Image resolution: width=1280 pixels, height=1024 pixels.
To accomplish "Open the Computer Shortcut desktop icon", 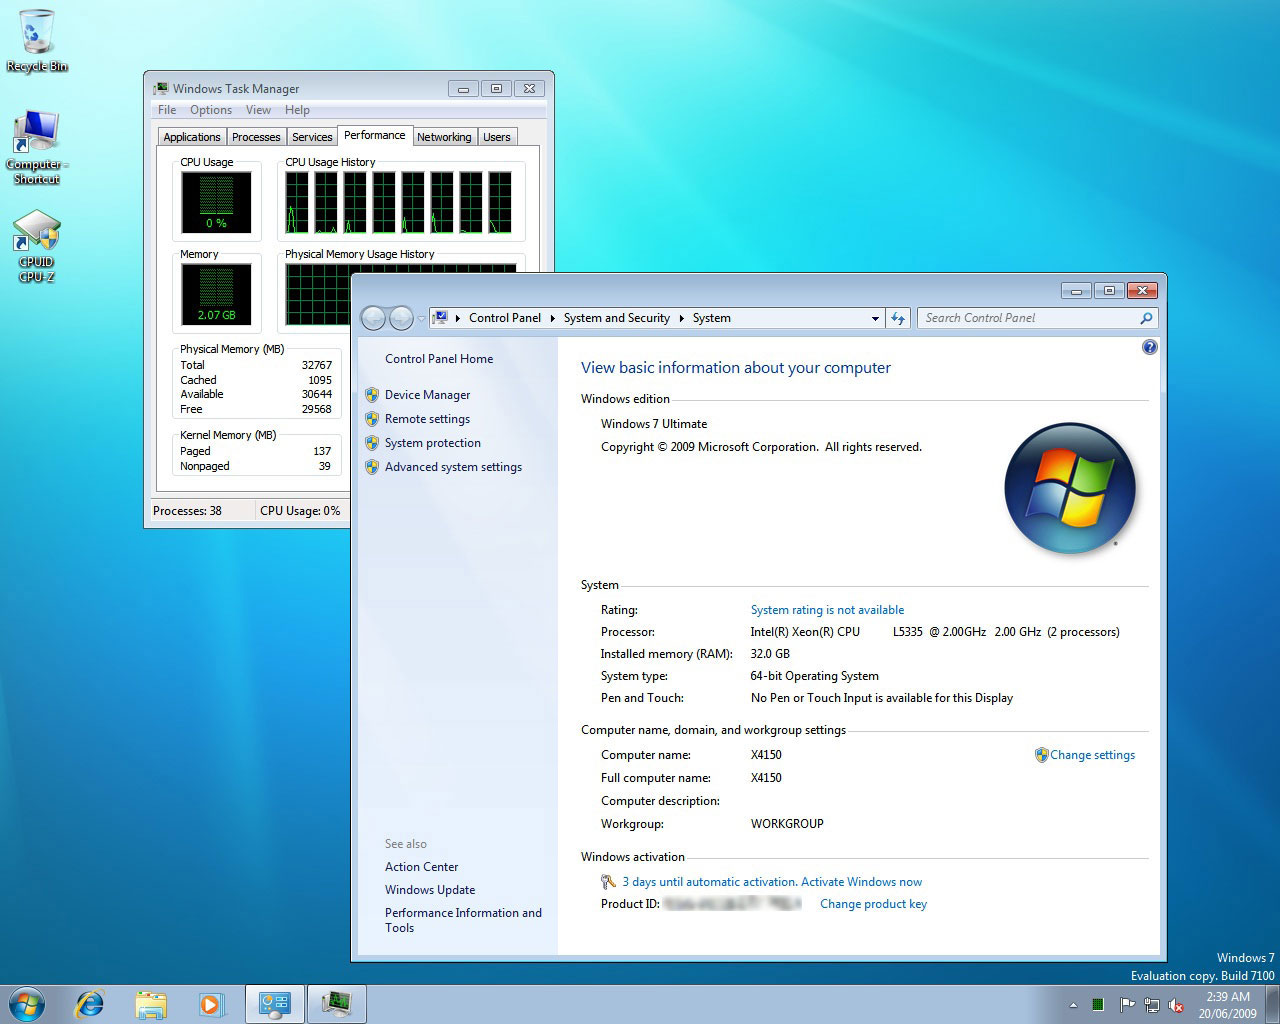I will [37, 147].
